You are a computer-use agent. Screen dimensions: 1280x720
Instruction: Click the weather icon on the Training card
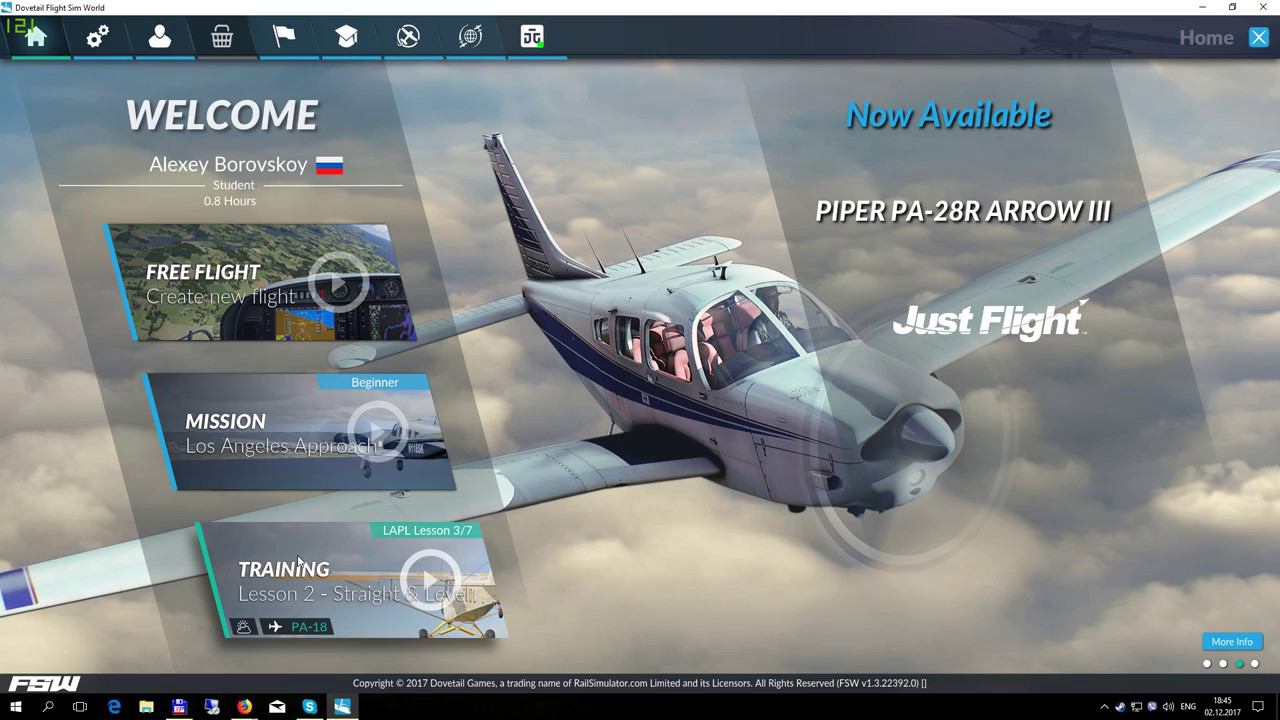pos(243,627)
